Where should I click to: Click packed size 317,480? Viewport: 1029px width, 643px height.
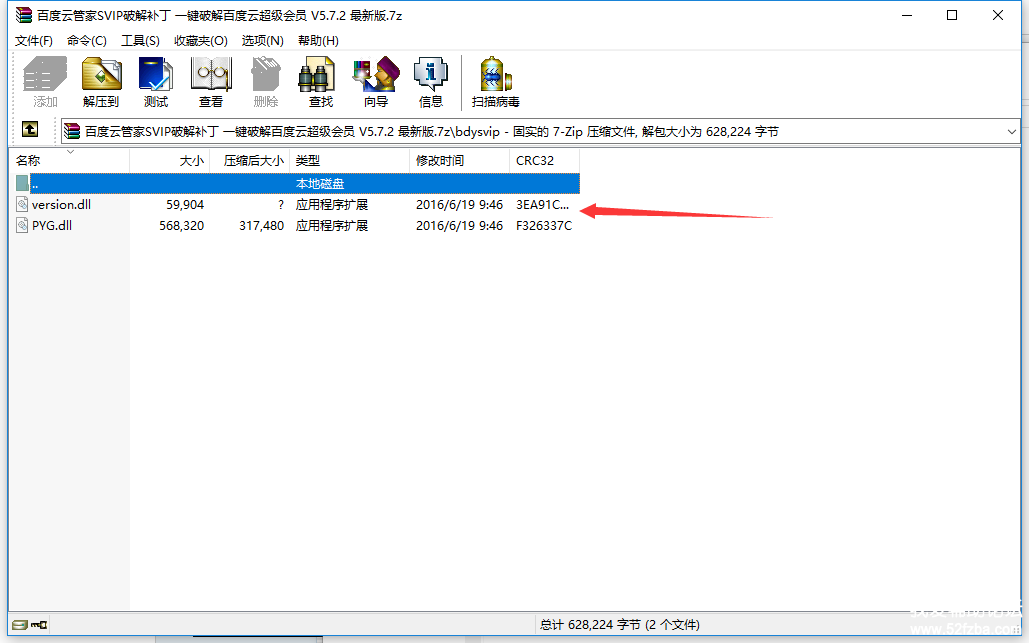[262, 226]
